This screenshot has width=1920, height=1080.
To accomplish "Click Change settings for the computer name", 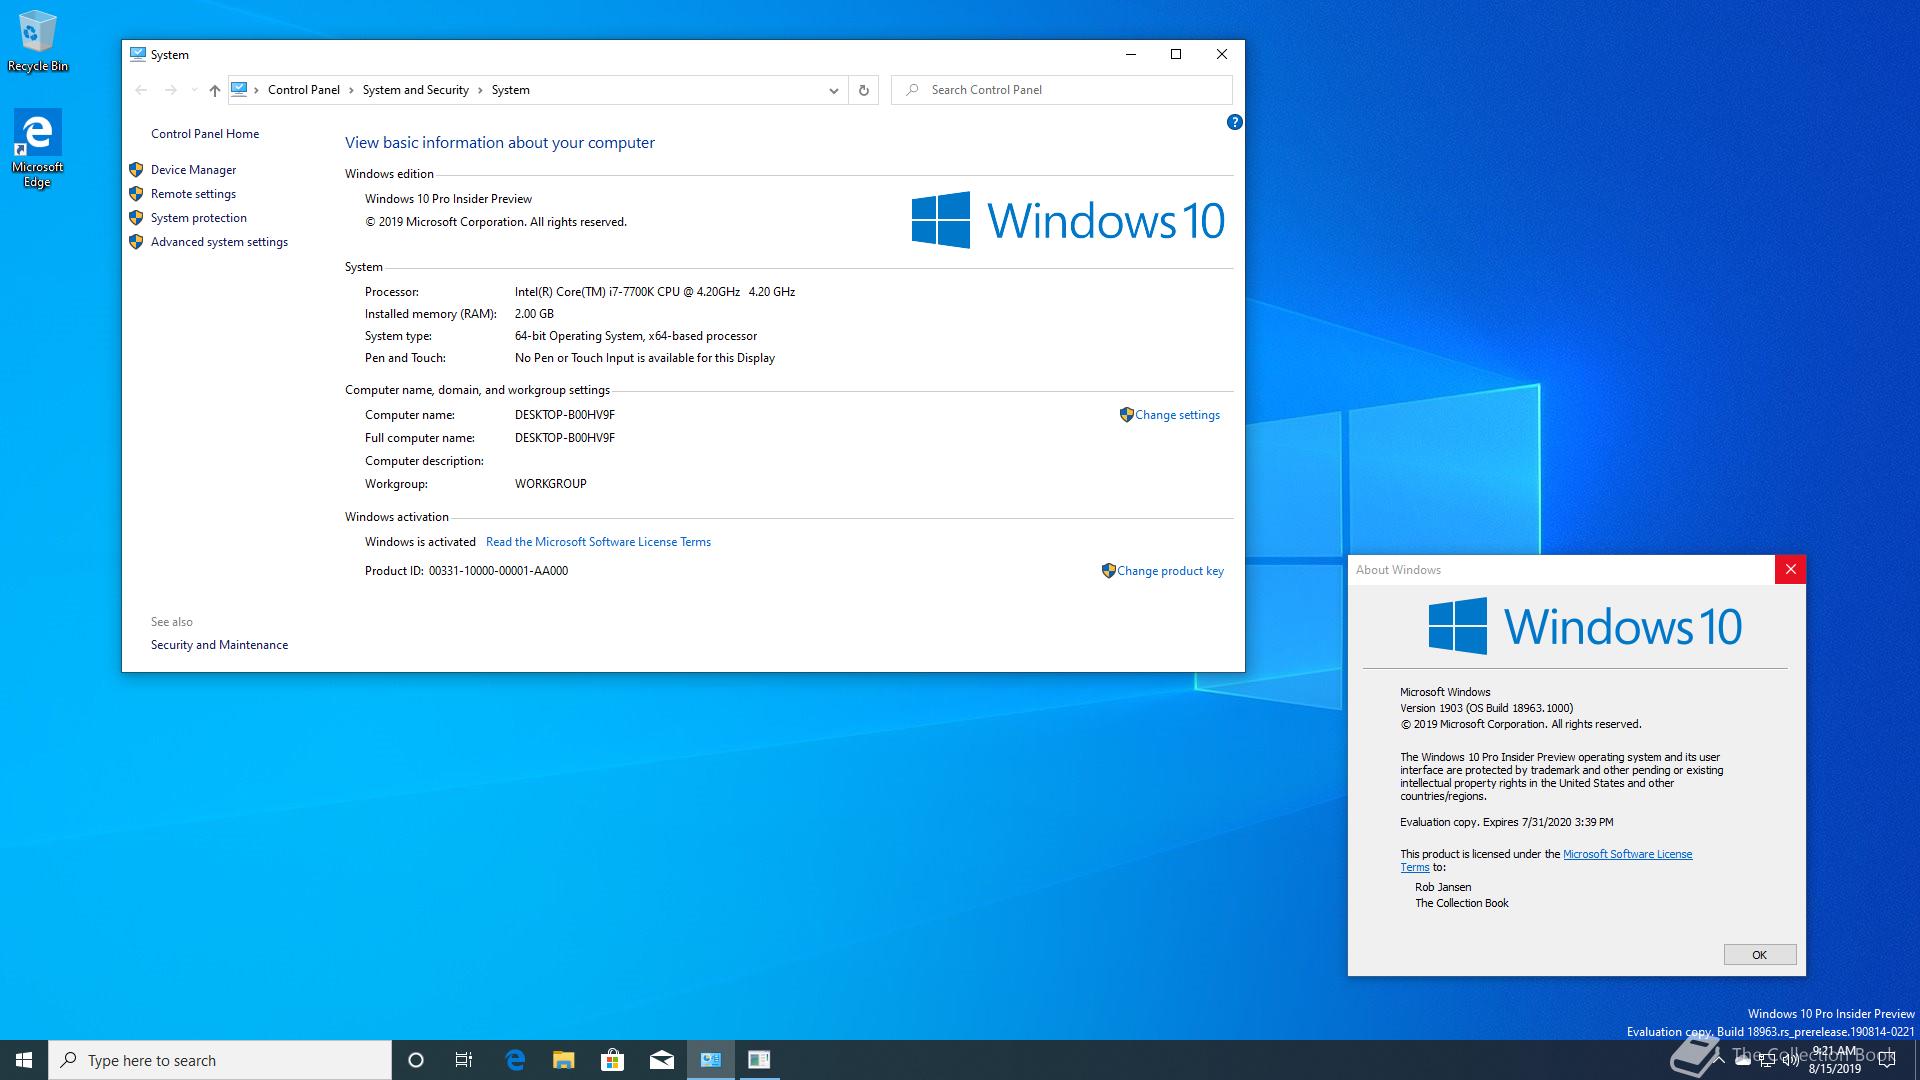I will click(1177, 415).
